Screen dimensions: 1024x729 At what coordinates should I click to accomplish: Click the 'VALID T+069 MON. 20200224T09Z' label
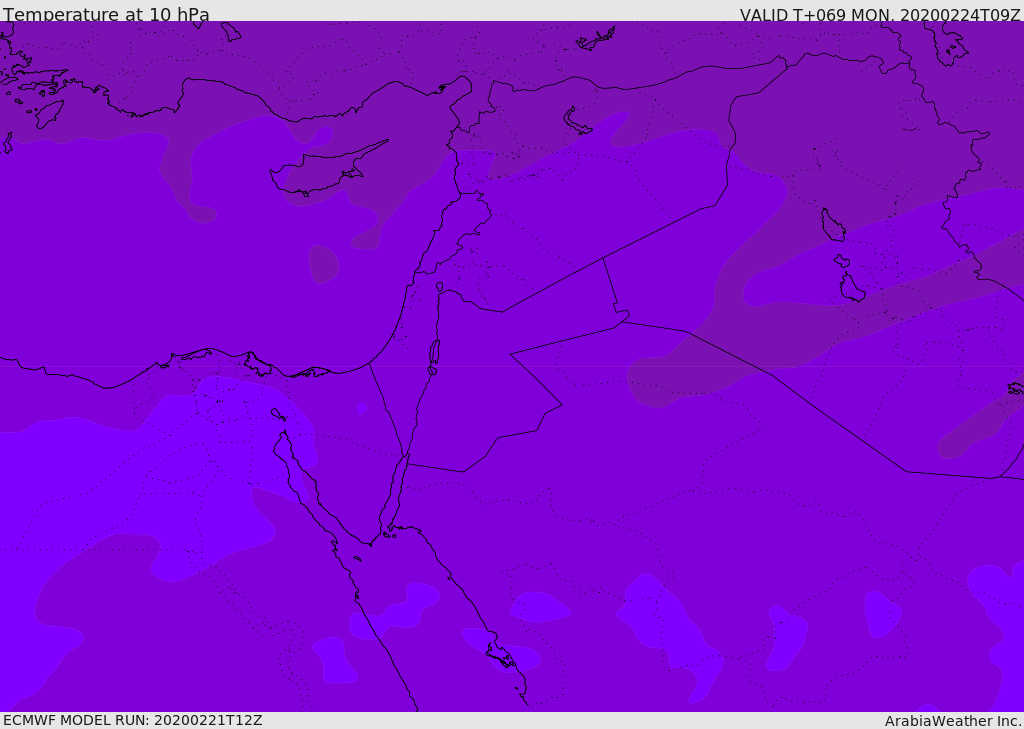[x=880, y=14]
